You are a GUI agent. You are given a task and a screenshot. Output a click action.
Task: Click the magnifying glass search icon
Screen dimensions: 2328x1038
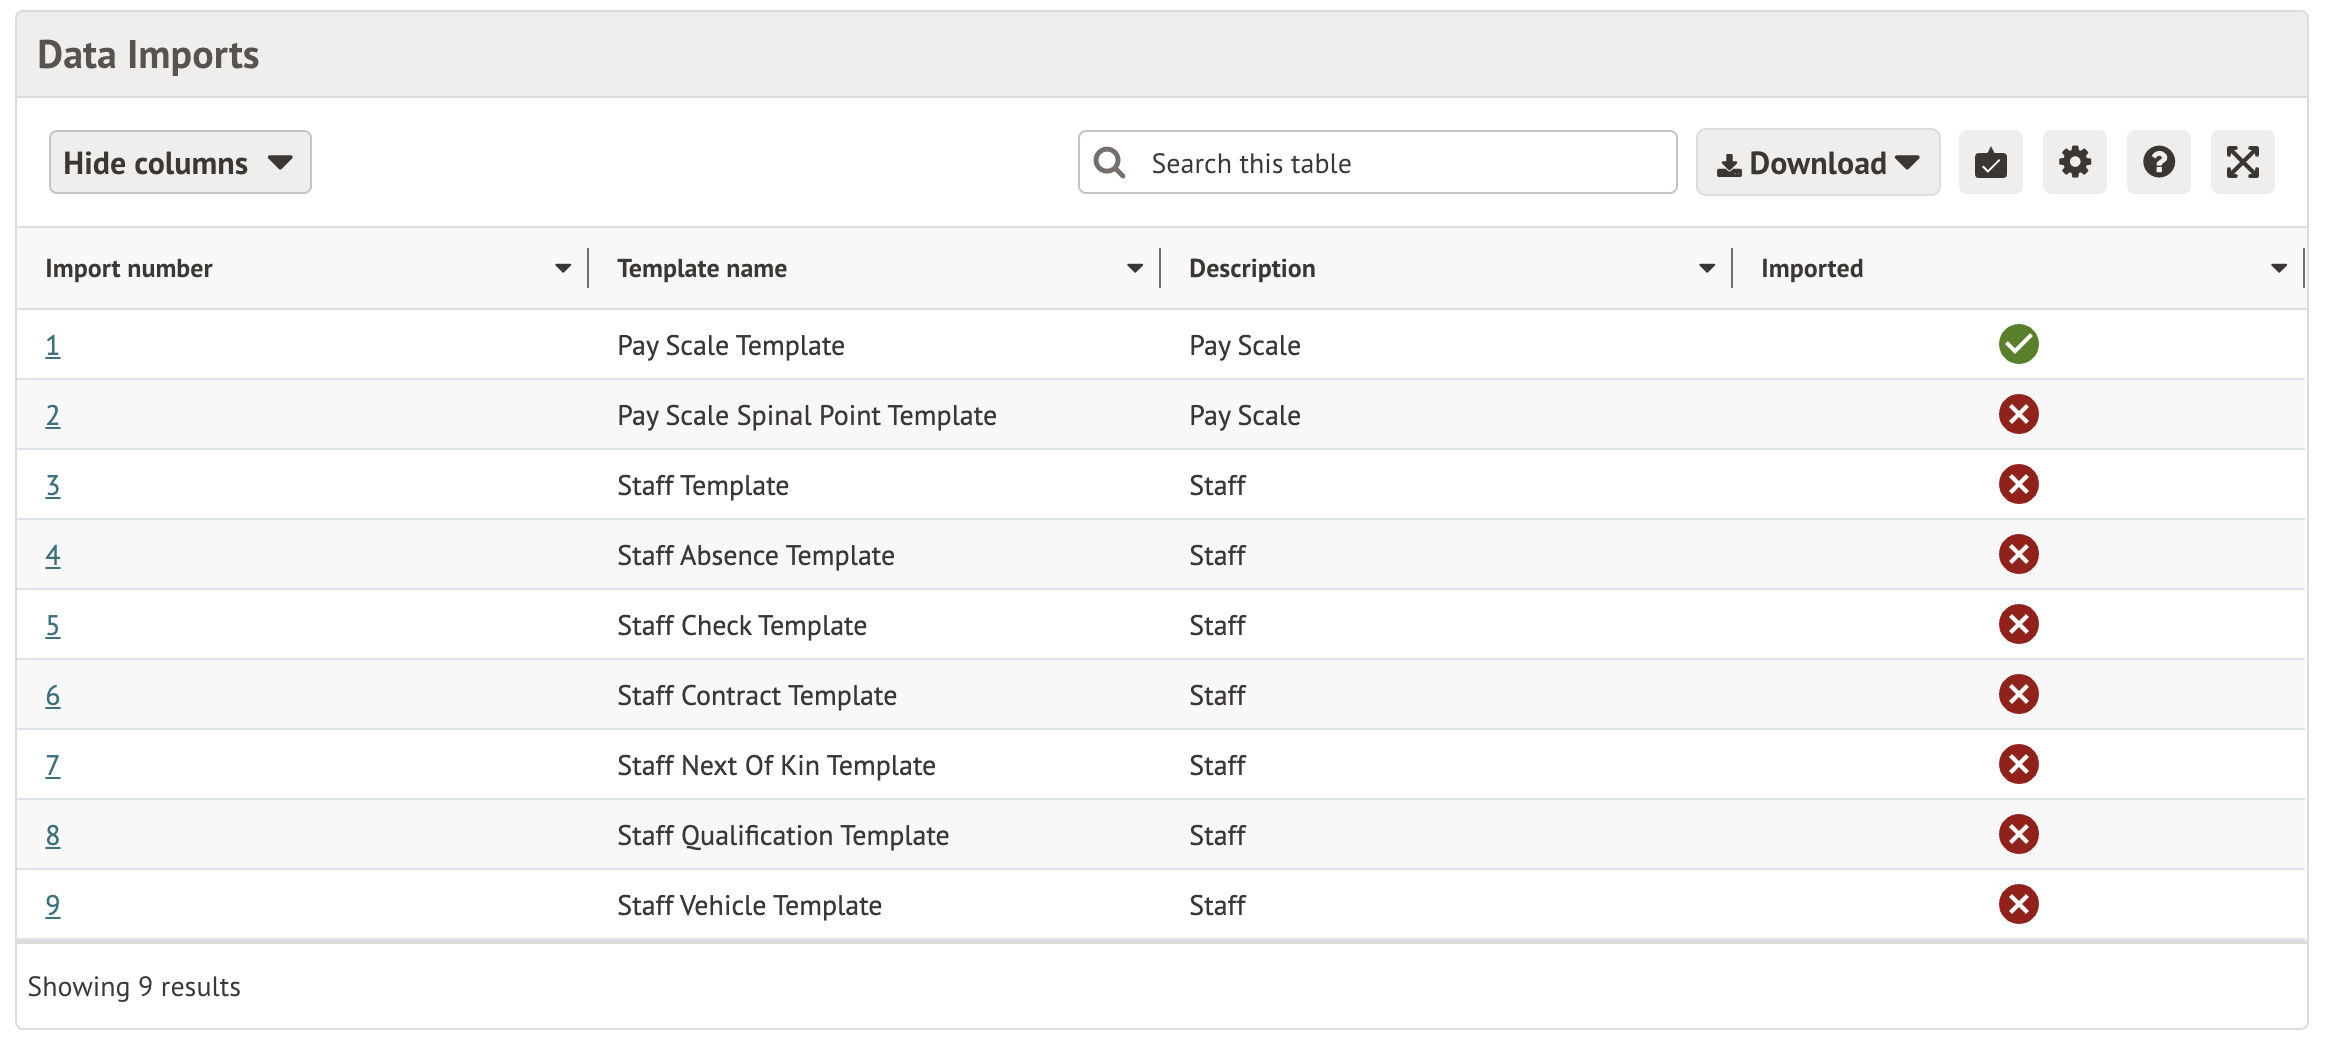(1109, 162)
